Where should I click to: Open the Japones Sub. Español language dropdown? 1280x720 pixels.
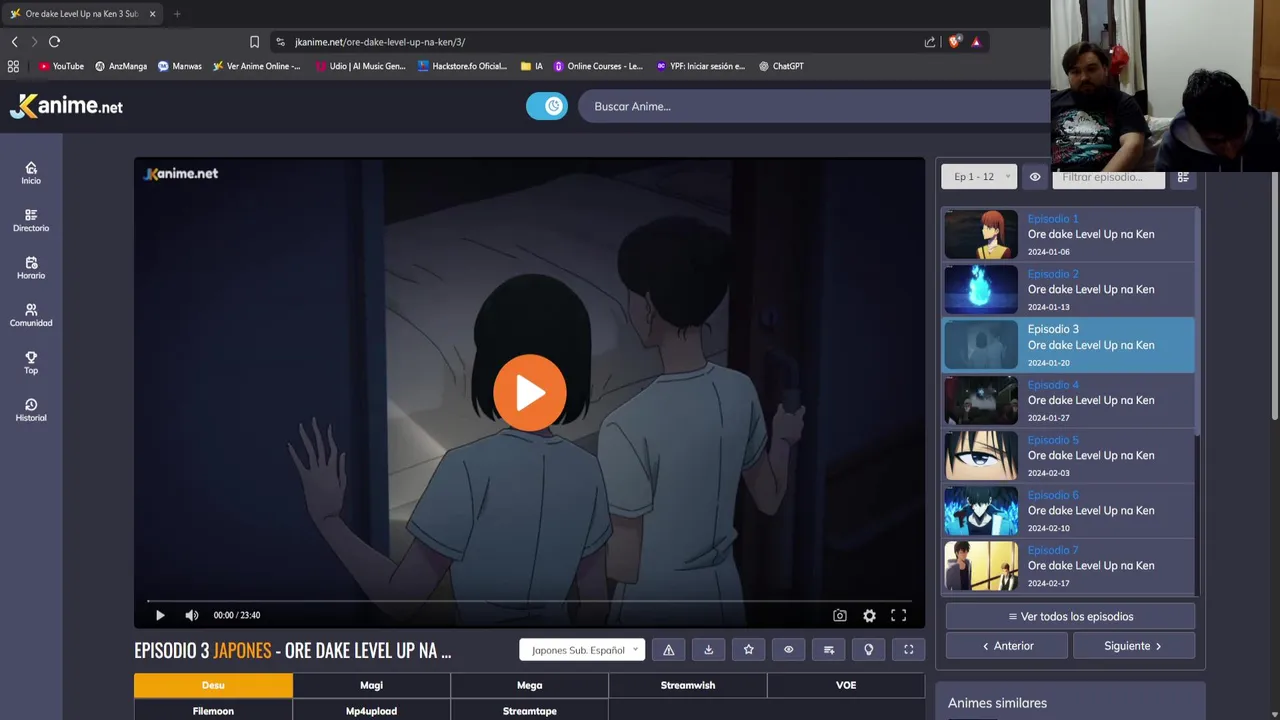582,650
